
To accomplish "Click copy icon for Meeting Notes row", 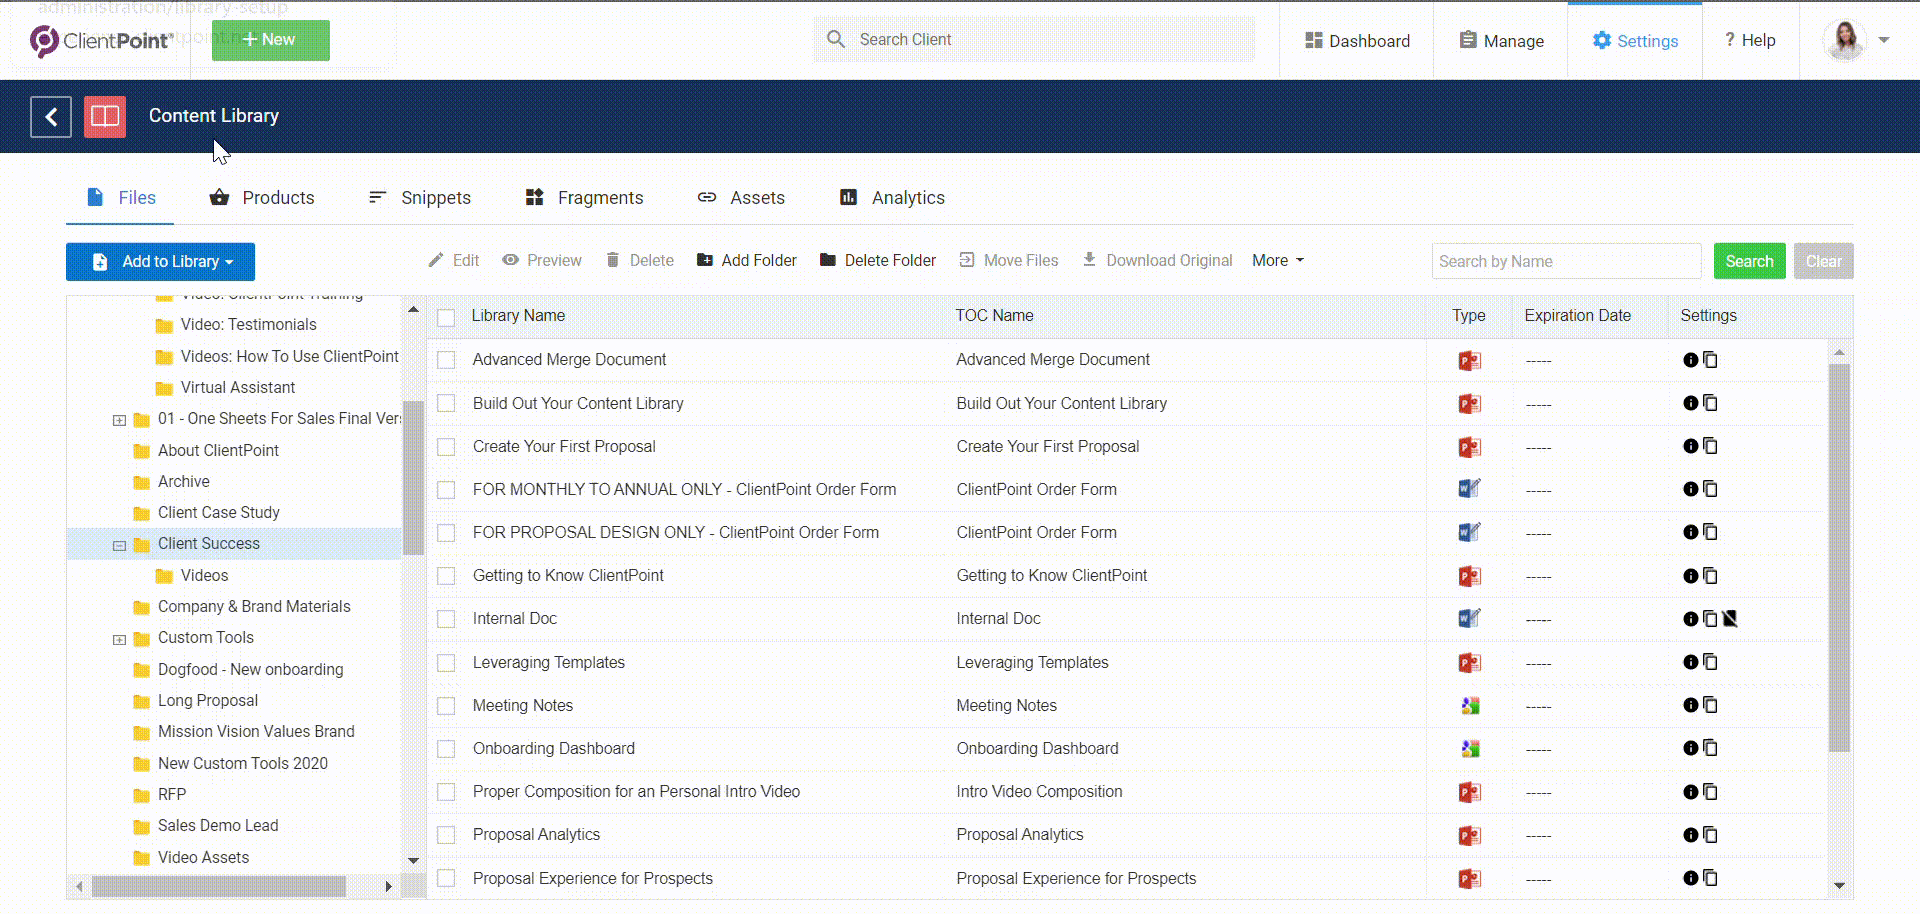I will [x=1711, y=705].
